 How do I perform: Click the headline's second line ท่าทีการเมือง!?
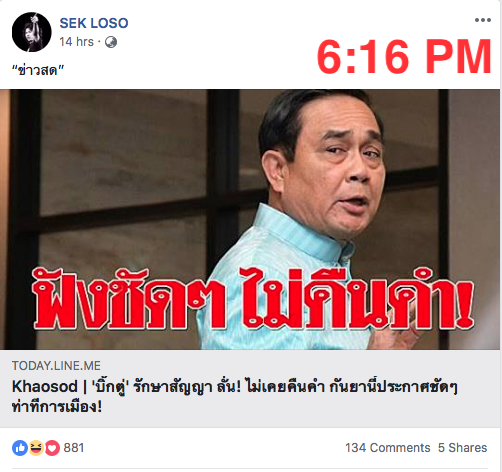(x=57, y=407)
